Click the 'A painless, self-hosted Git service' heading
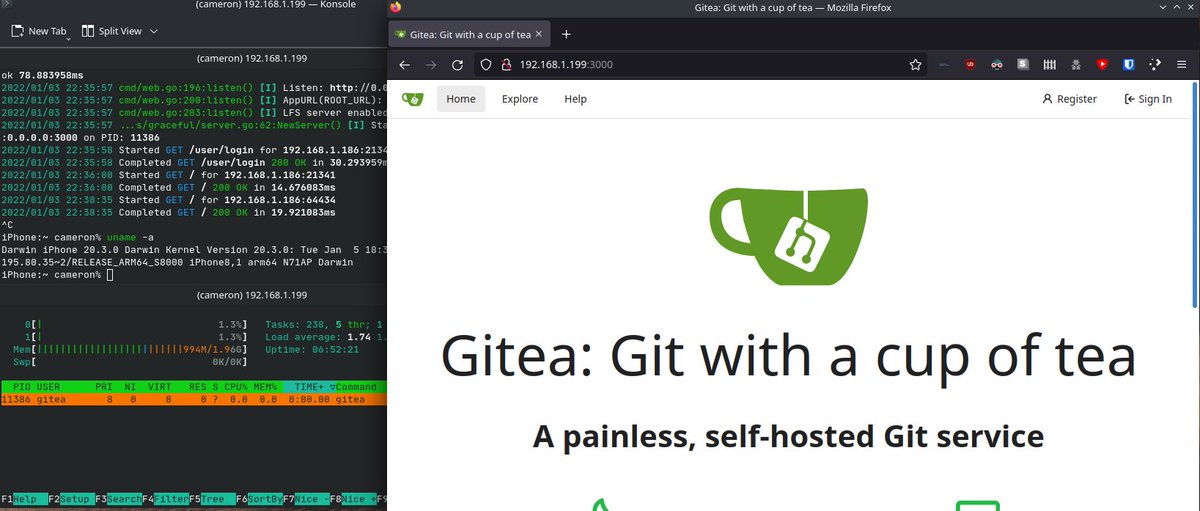Image resolution: width=1200 pixels, height=511 pixels. [x=788, y=436]
